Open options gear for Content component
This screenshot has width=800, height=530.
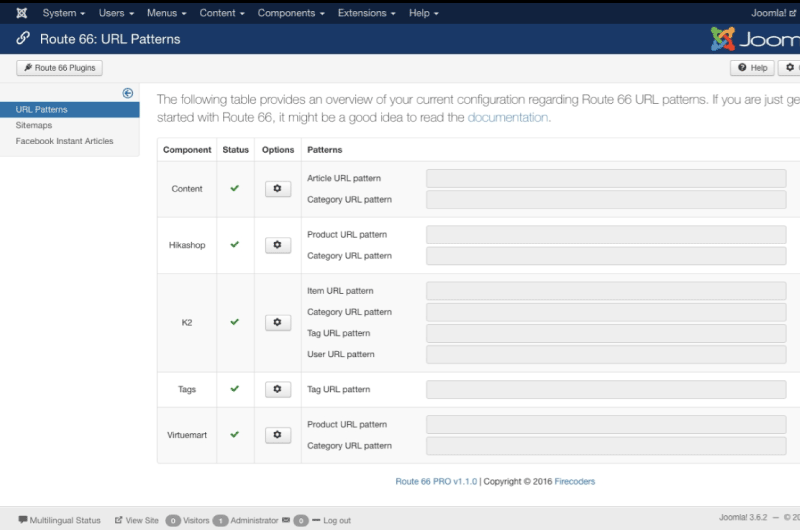(x=278, y=189)
